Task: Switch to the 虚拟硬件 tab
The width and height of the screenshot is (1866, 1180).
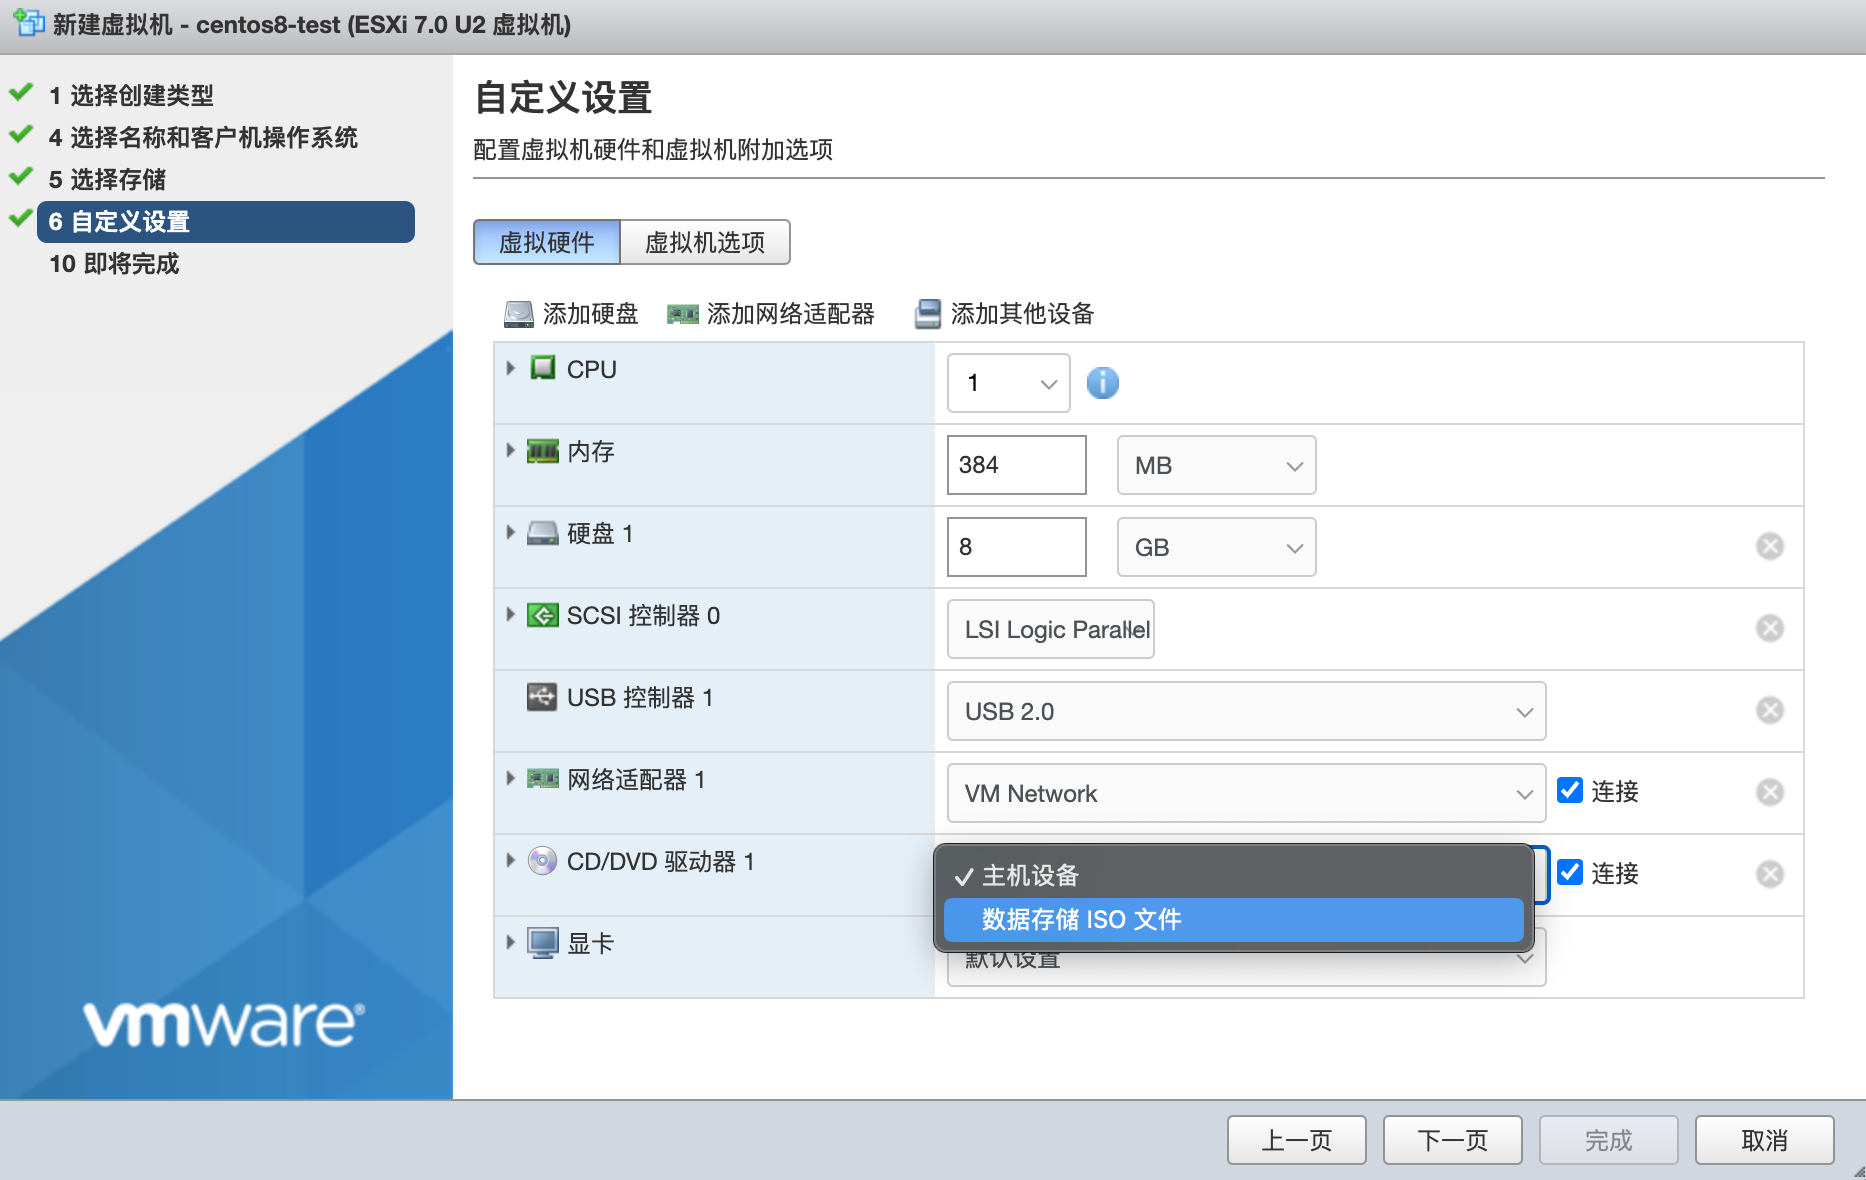Action: [547, 242]
